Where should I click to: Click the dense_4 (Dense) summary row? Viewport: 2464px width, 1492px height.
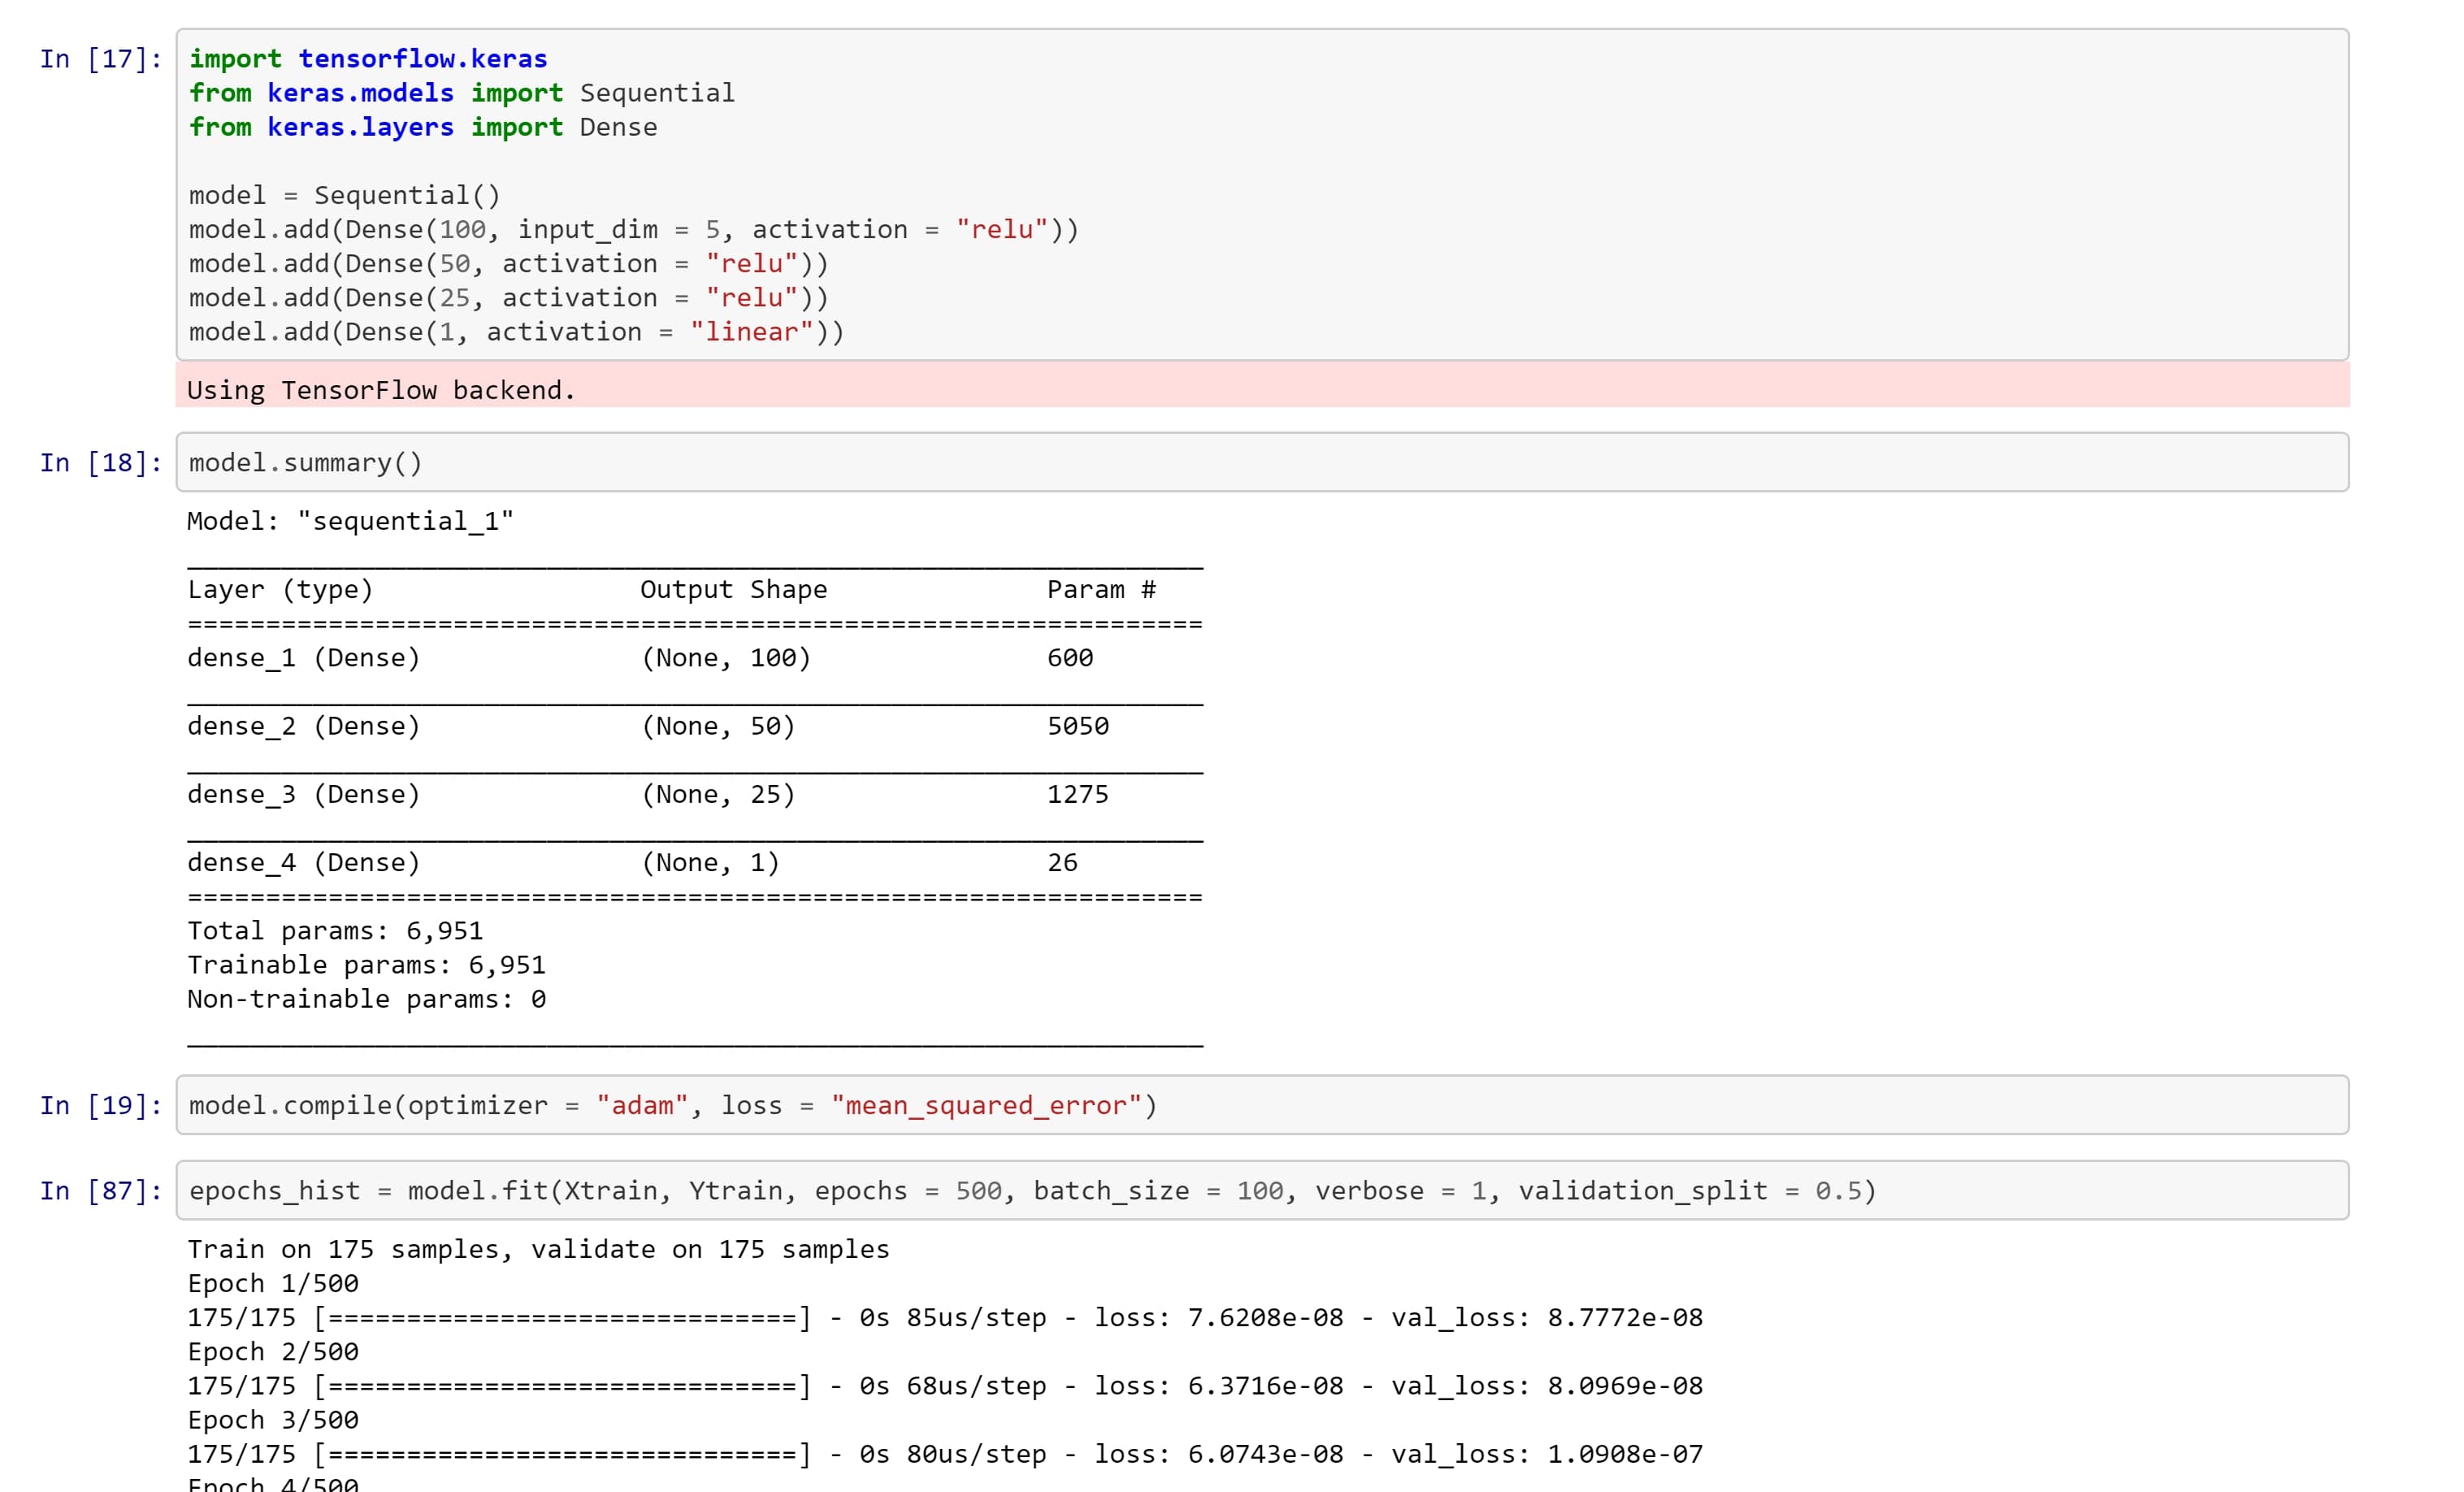[303, 863]
